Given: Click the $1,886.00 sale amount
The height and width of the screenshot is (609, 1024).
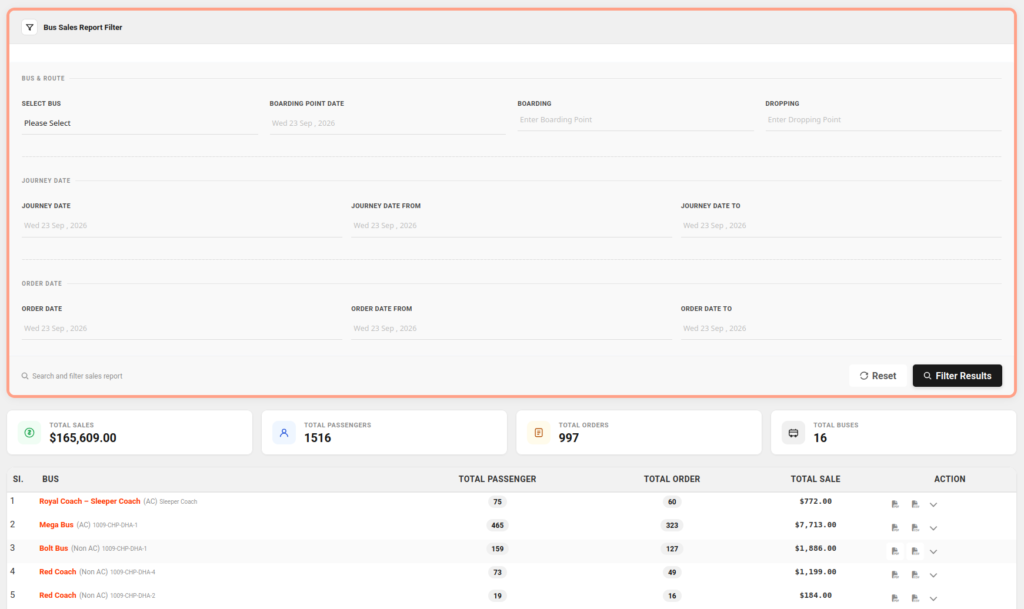Looking at the screenshot, I should click(x=815, y=548).
